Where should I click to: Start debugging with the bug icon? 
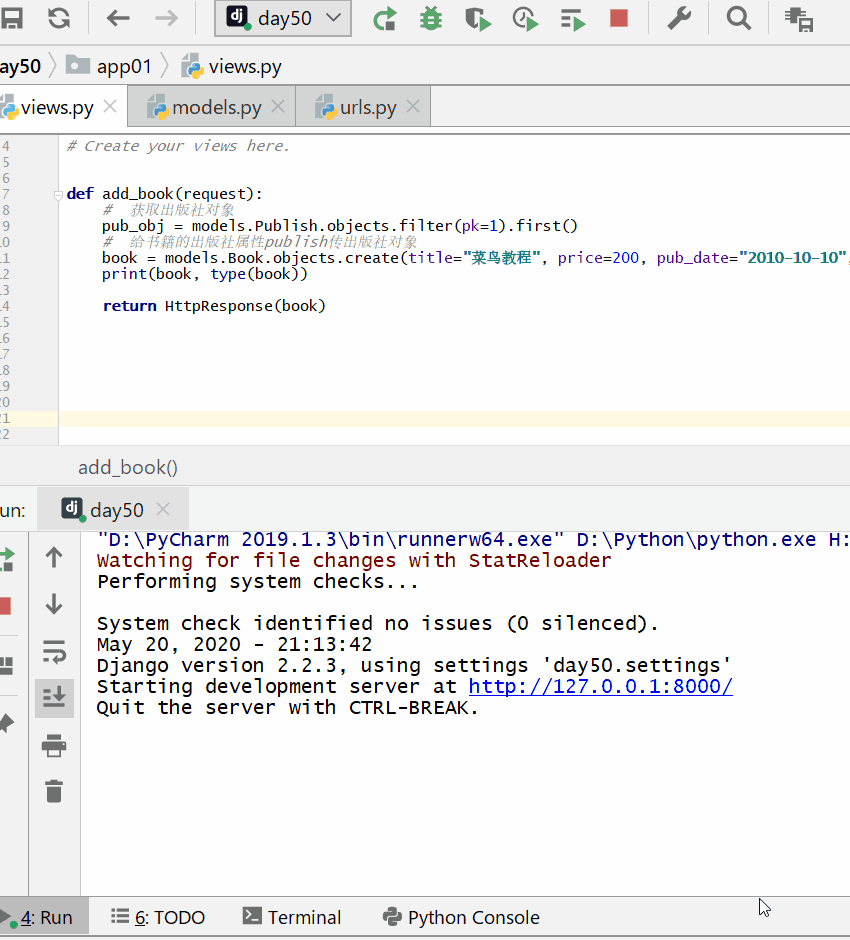(431, 18)
